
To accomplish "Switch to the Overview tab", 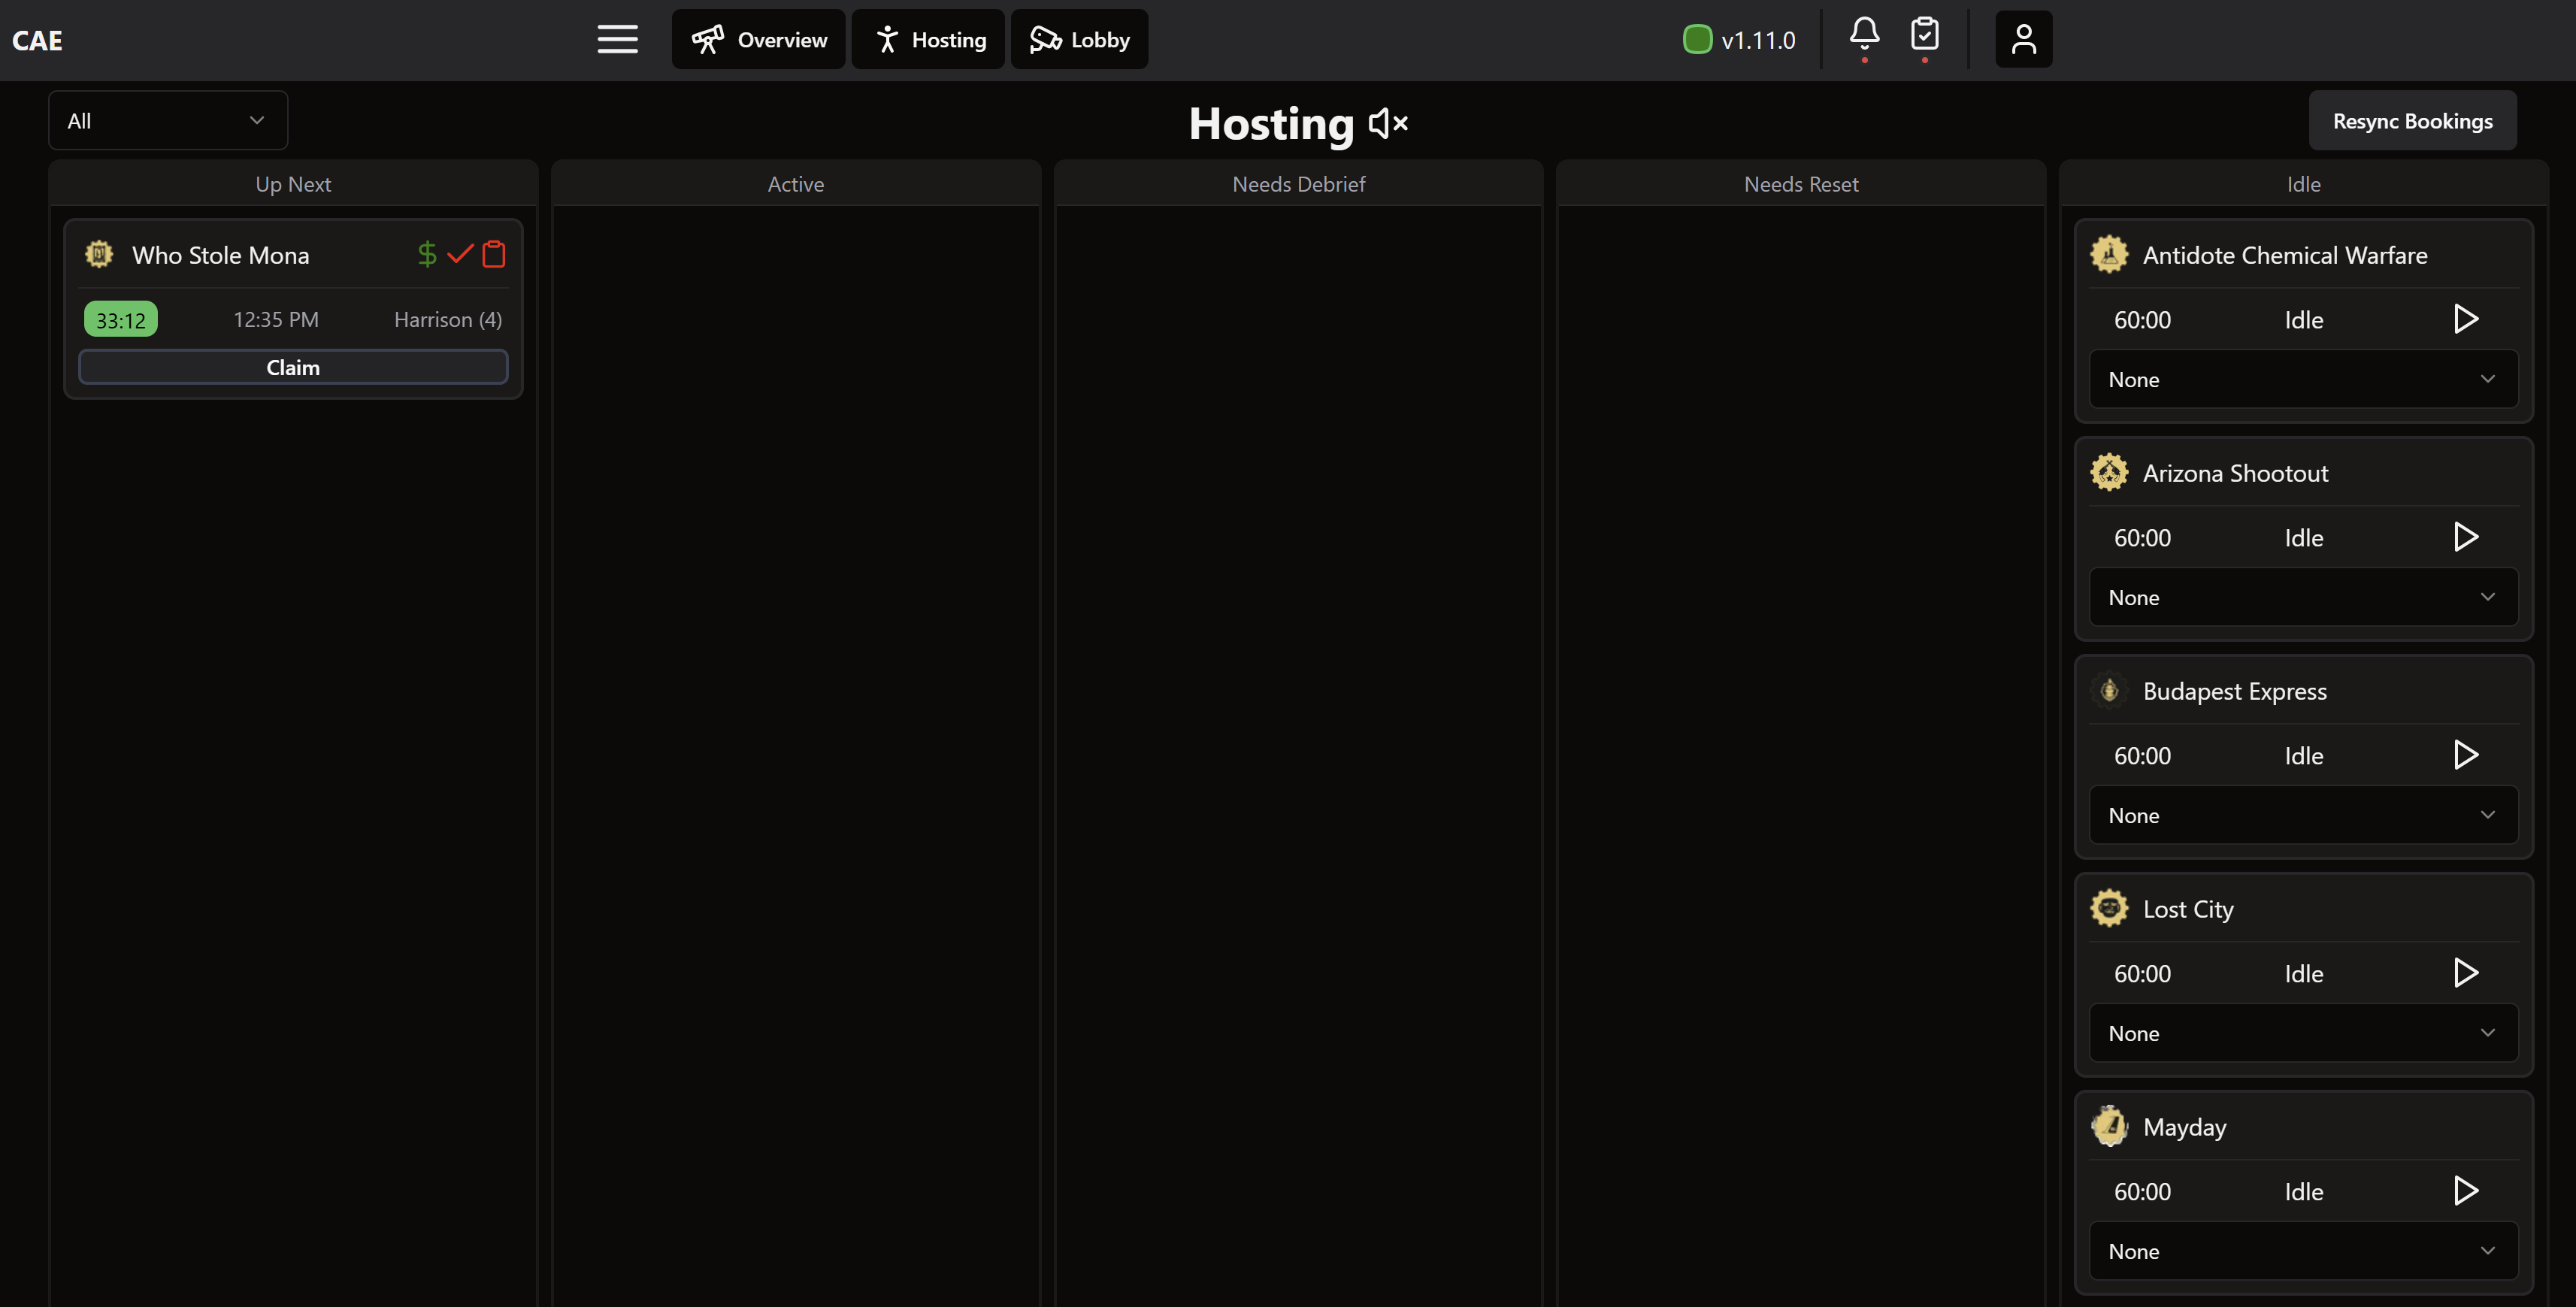I will point(759,40).
